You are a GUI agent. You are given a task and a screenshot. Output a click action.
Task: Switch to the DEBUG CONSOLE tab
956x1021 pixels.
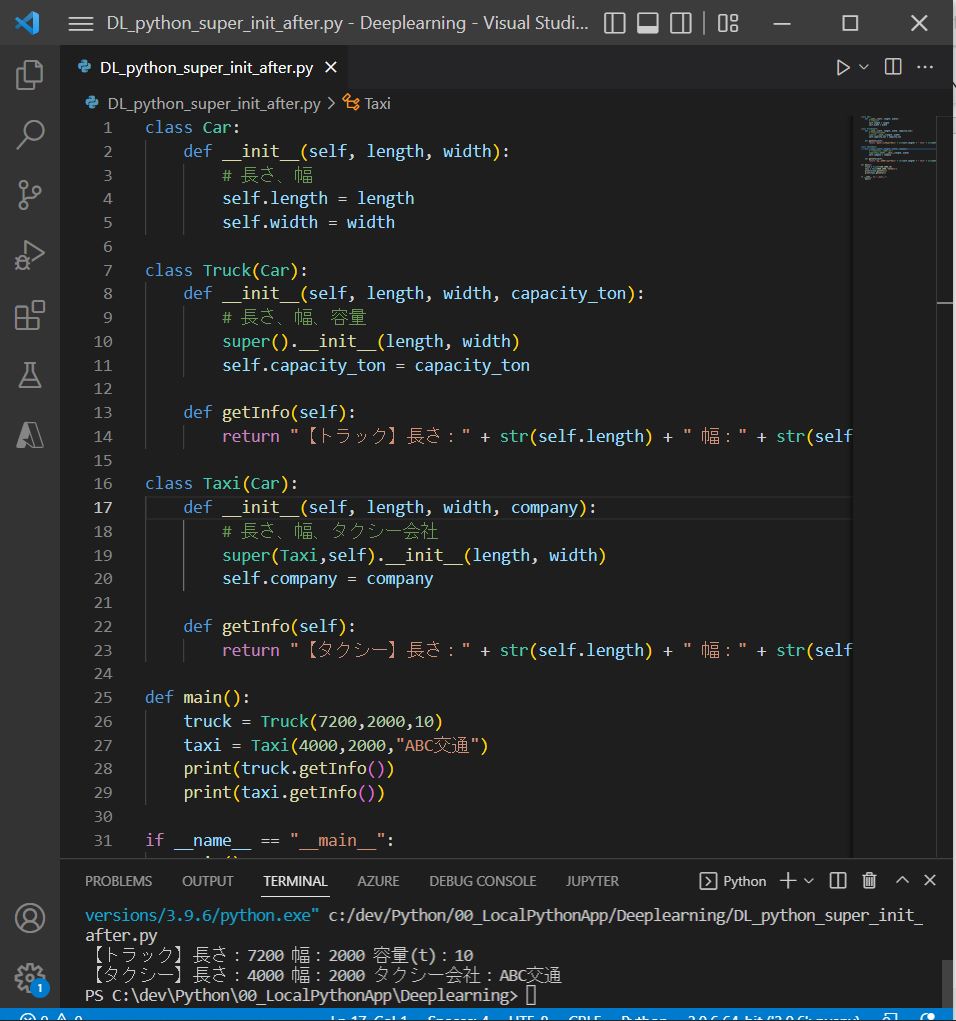[482, 881]
